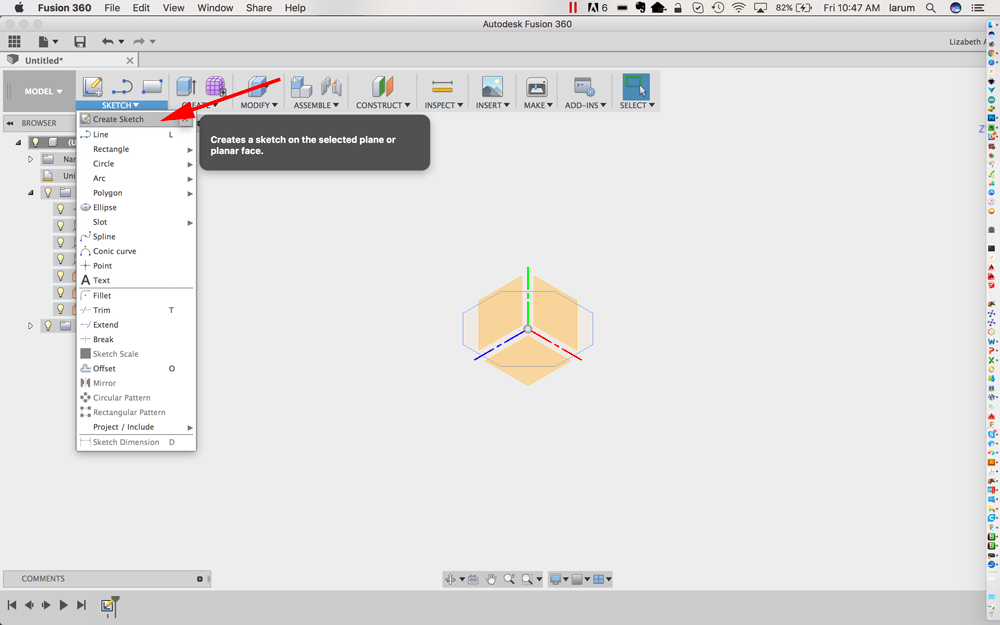The width and height of the screenshot is (1000, 625).
Task: Open the Circle submenu
Action: (136, 164)
